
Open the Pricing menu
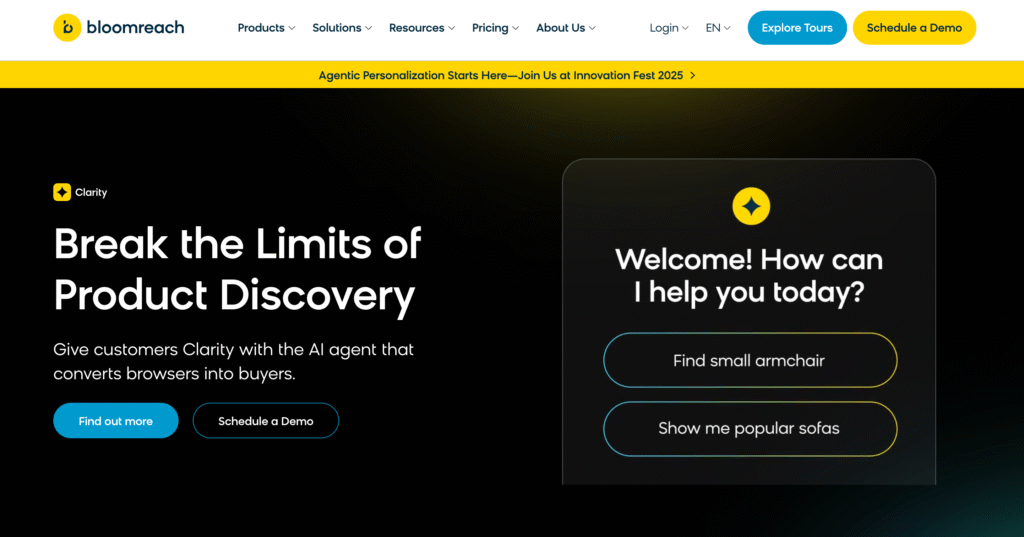496,28
